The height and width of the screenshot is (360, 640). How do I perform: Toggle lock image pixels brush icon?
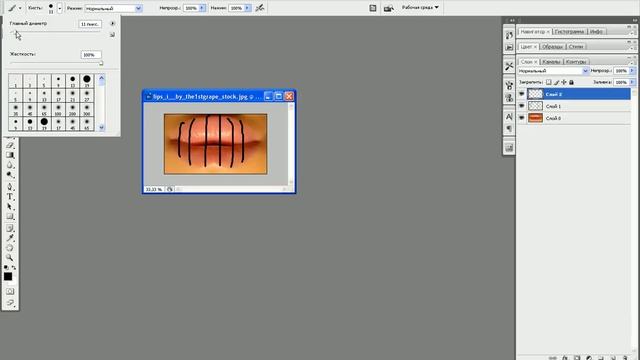pyautogui.click(x=556, y=82)
